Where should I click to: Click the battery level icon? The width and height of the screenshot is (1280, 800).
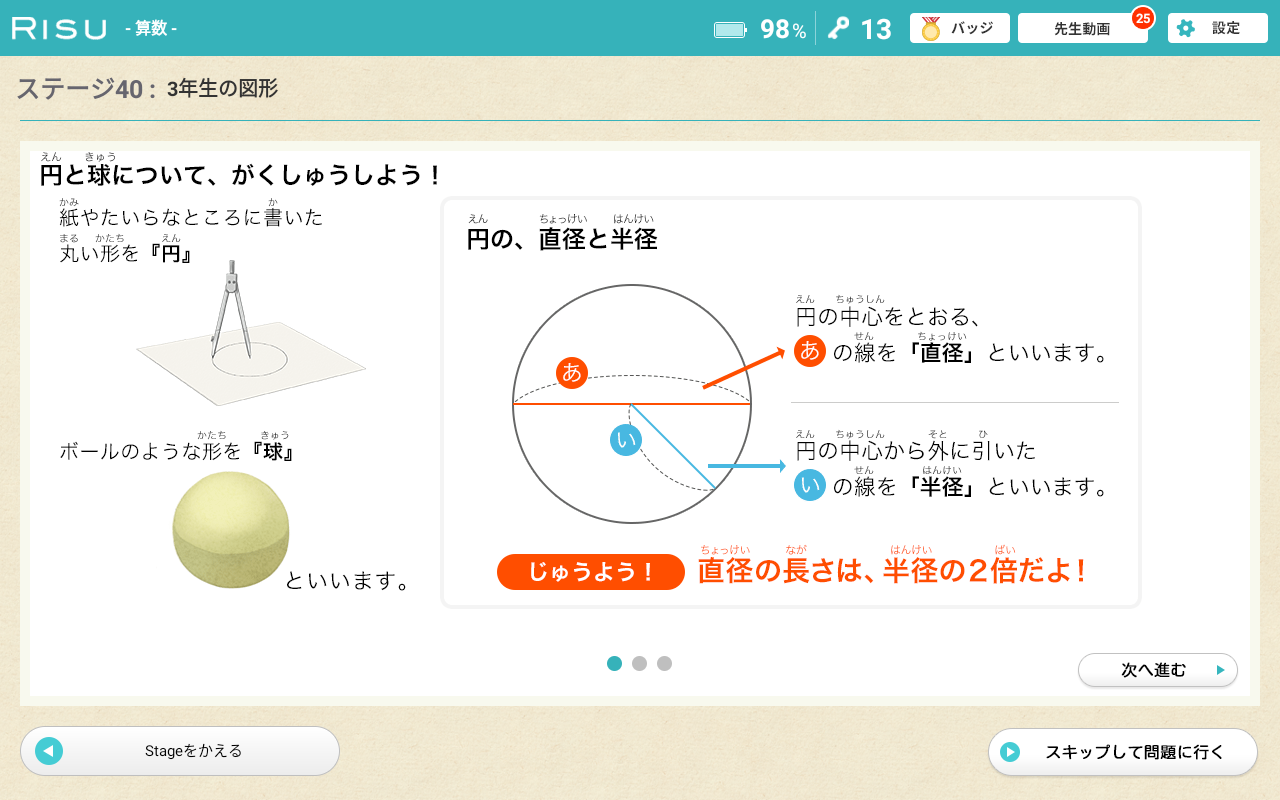tap(730, 29)
